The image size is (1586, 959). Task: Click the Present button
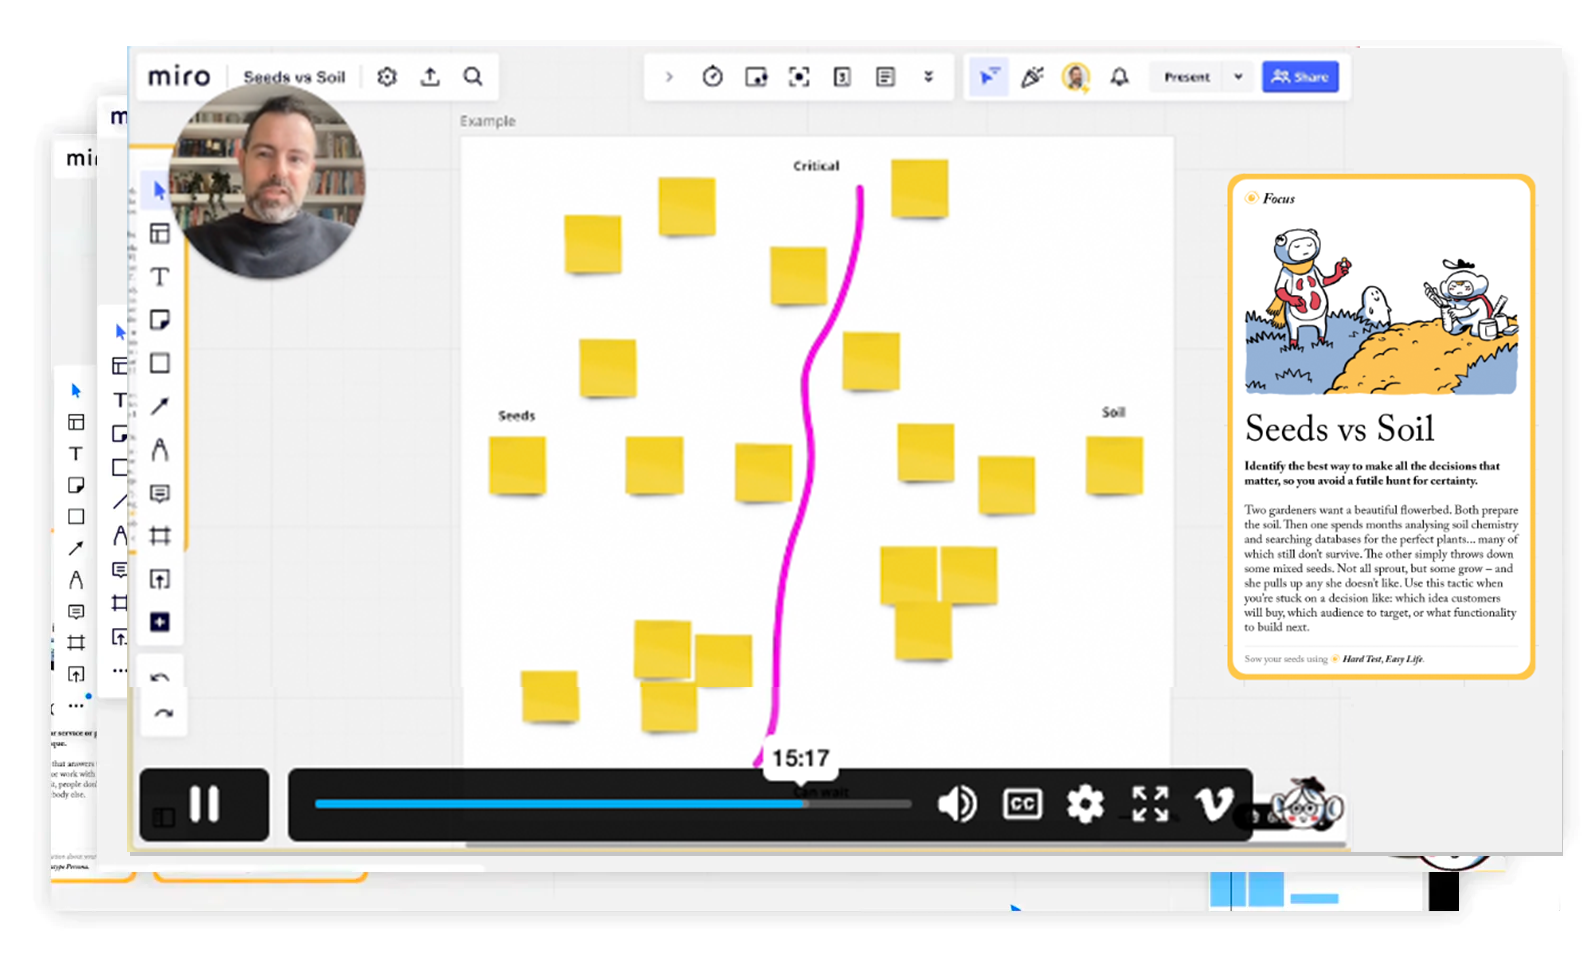[1186, 77]
